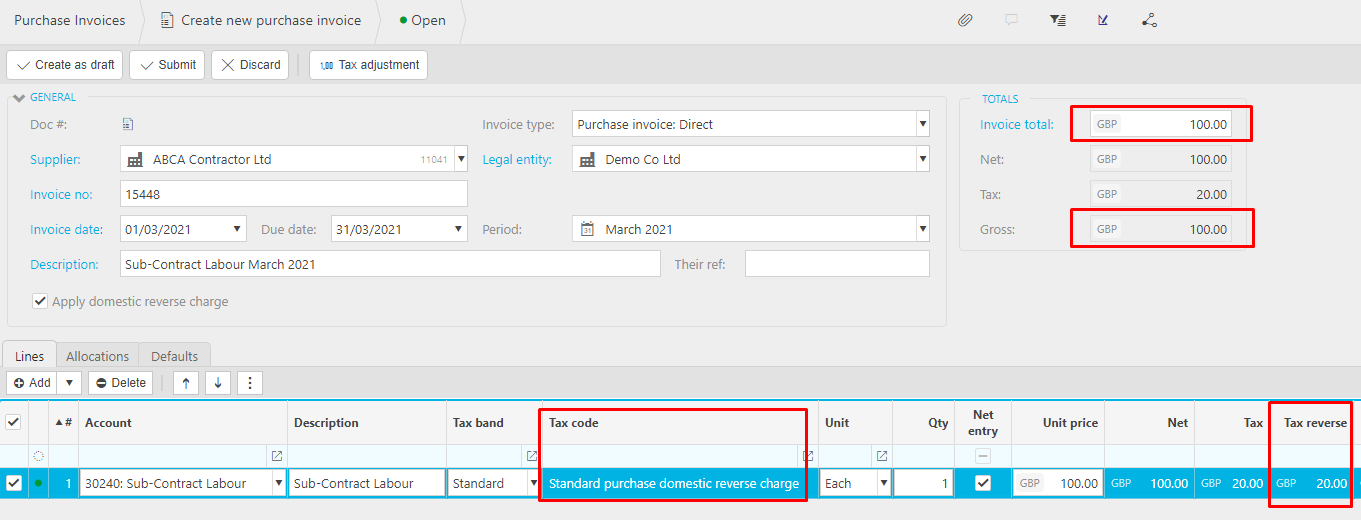Click the share nodes icon at top right
This screenshot has width=1361, height=520.
click(1149, 20)
